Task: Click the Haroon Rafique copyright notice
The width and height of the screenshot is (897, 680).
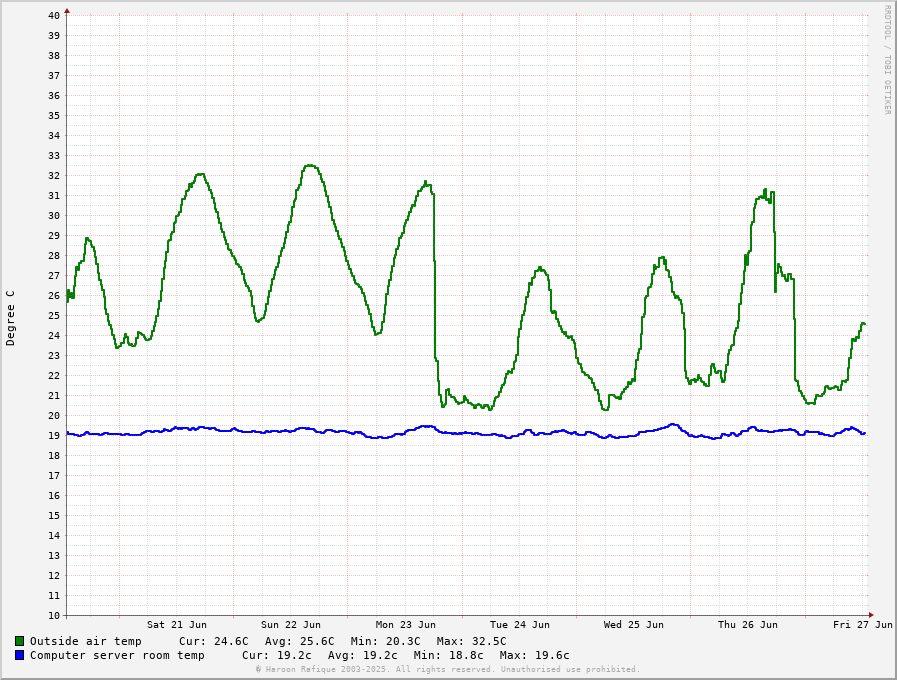Action: tap(447, 669)
